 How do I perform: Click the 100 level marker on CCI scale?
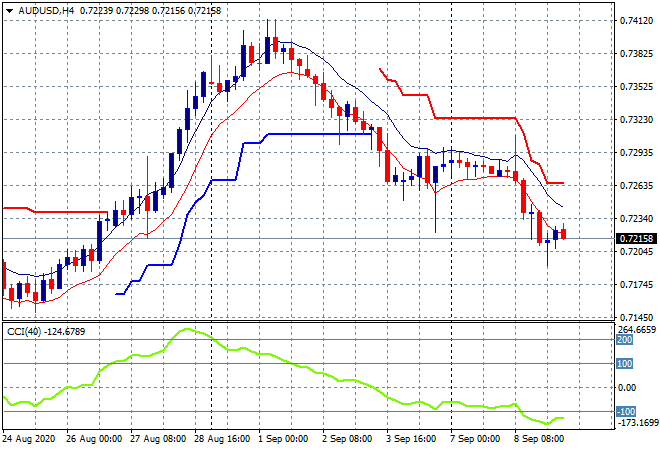point(625,364)
